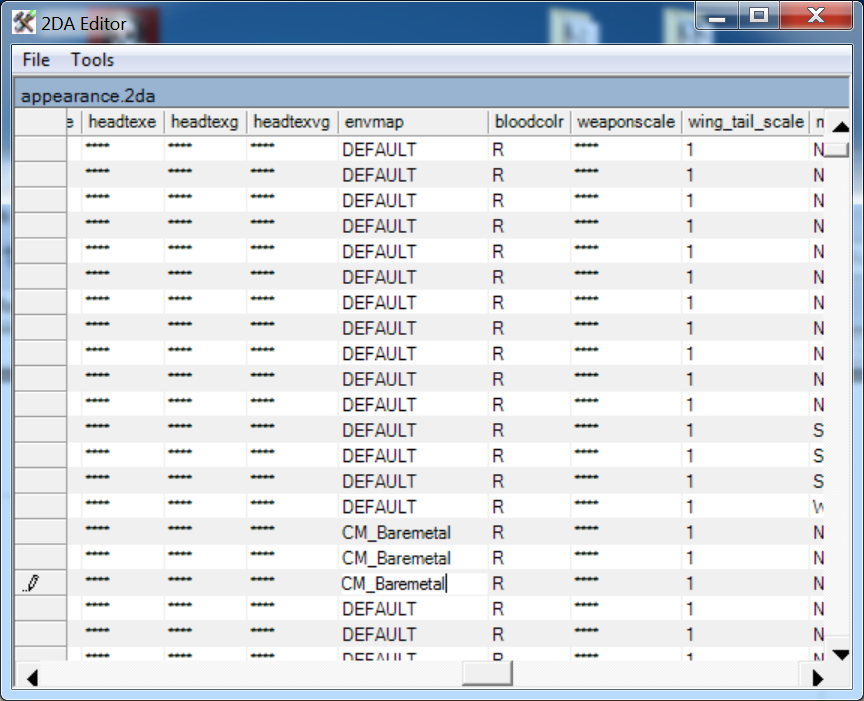Click the left horizontal scroll arrow
Image resolution: width=864 pixels, height=701 pixels.
tap(31, 677)
